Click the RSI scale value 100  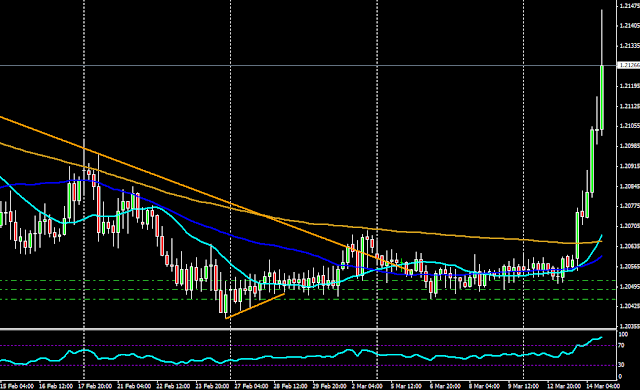[x=623, y=335]
